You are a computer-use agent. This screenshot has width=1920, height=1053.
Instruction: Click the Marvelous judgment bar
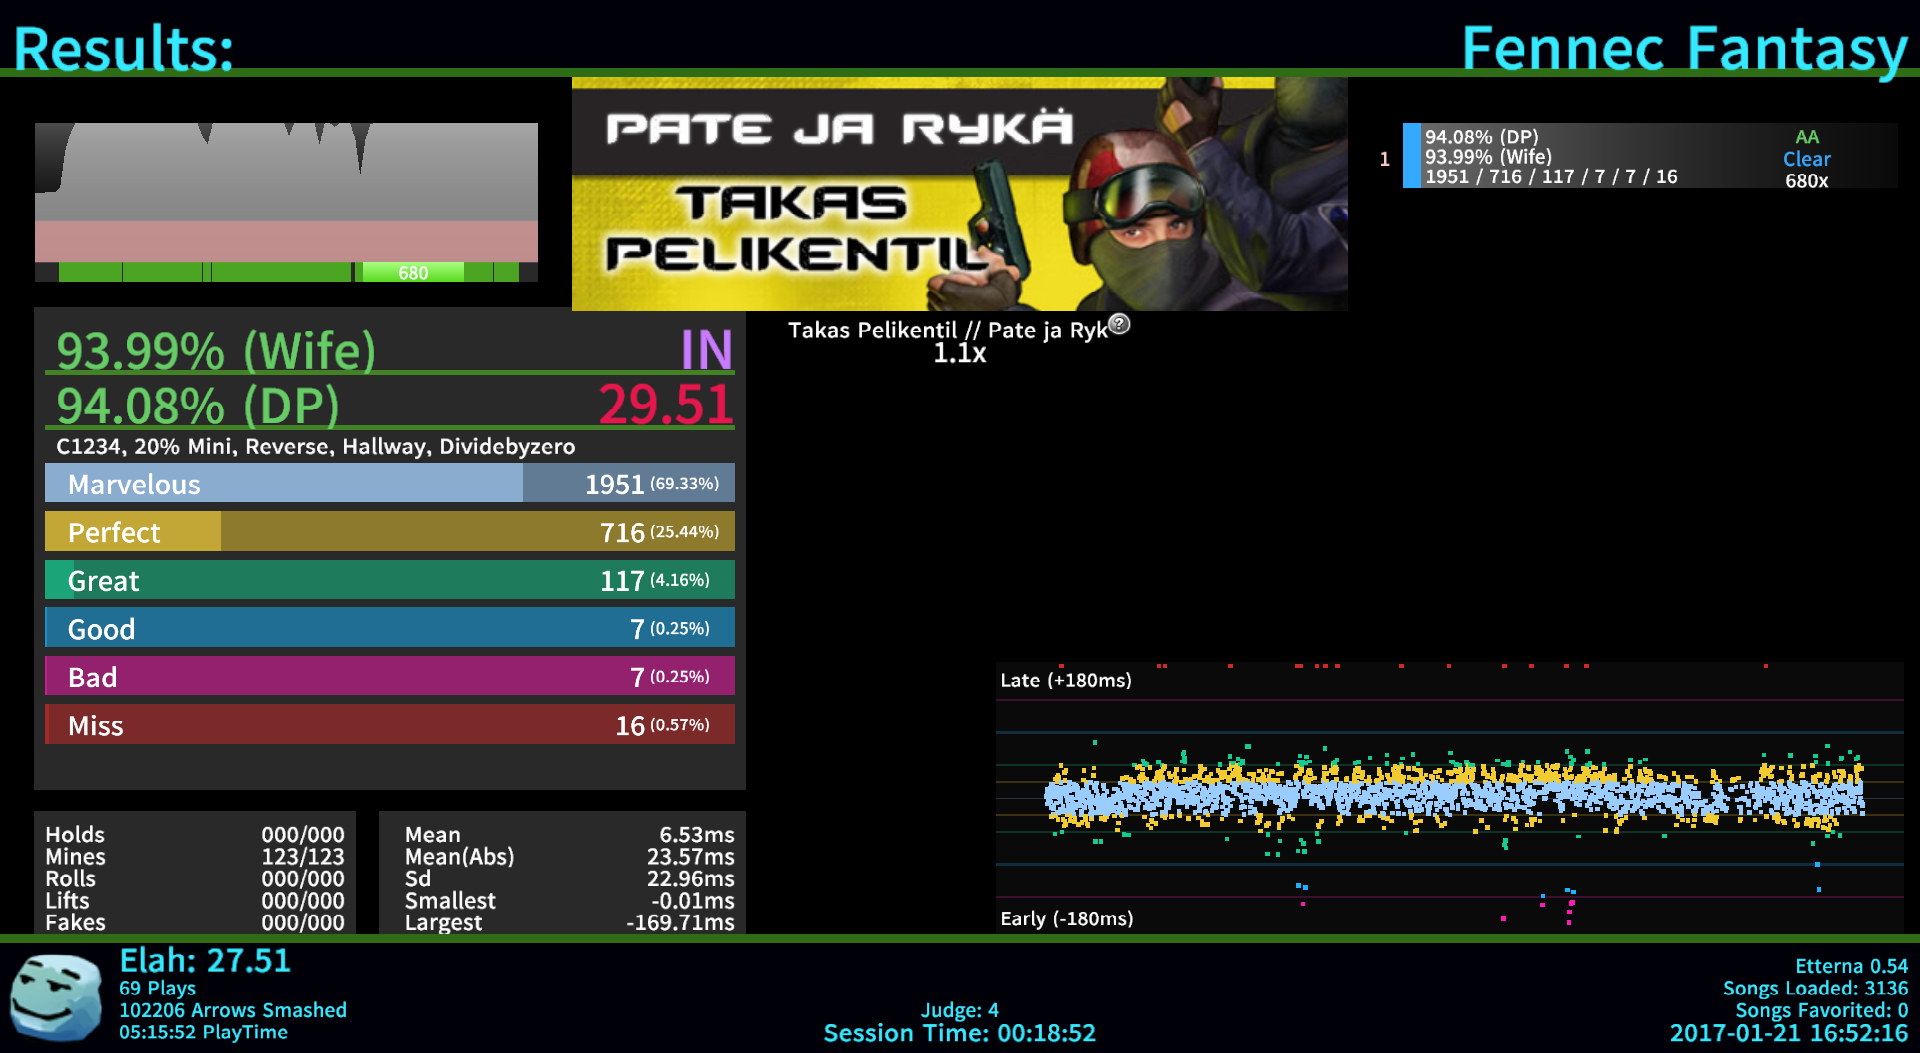pos(389,483)
